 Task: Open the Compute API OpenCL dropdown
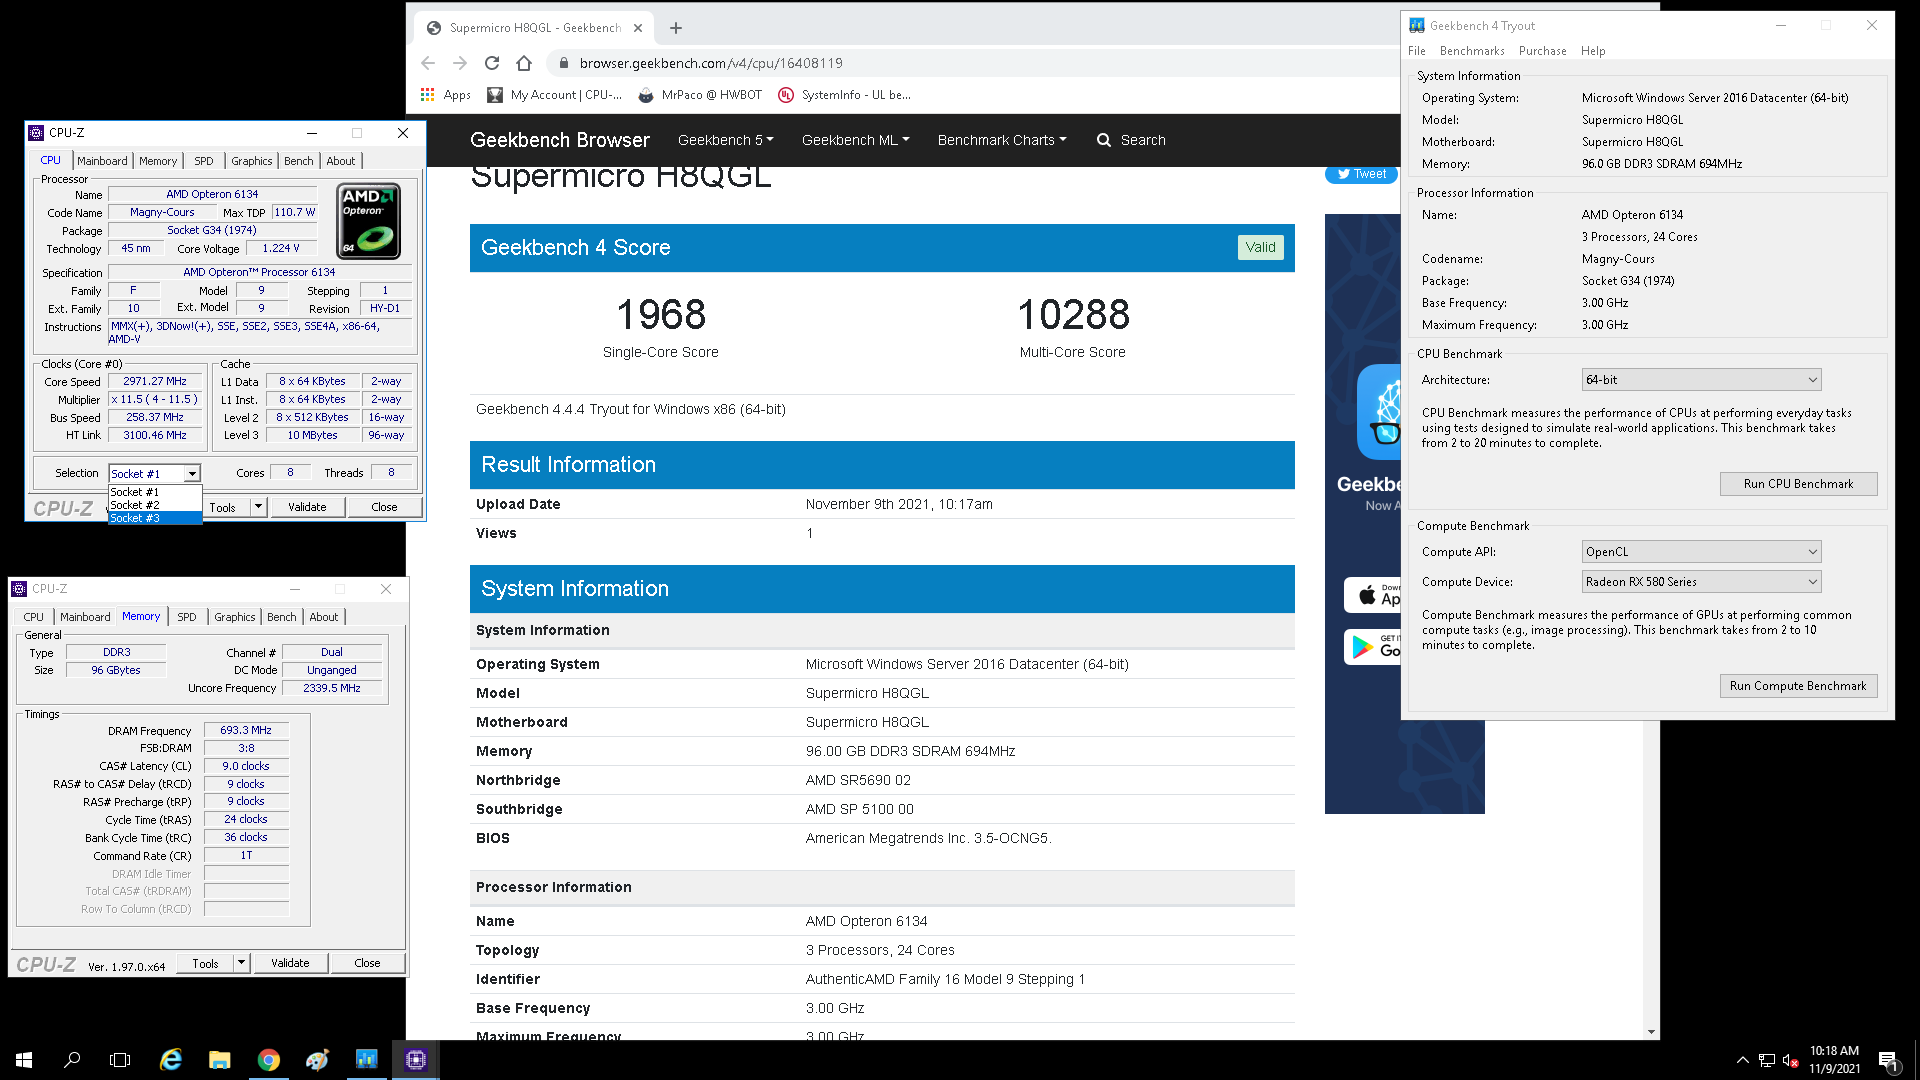point(1701,552)
